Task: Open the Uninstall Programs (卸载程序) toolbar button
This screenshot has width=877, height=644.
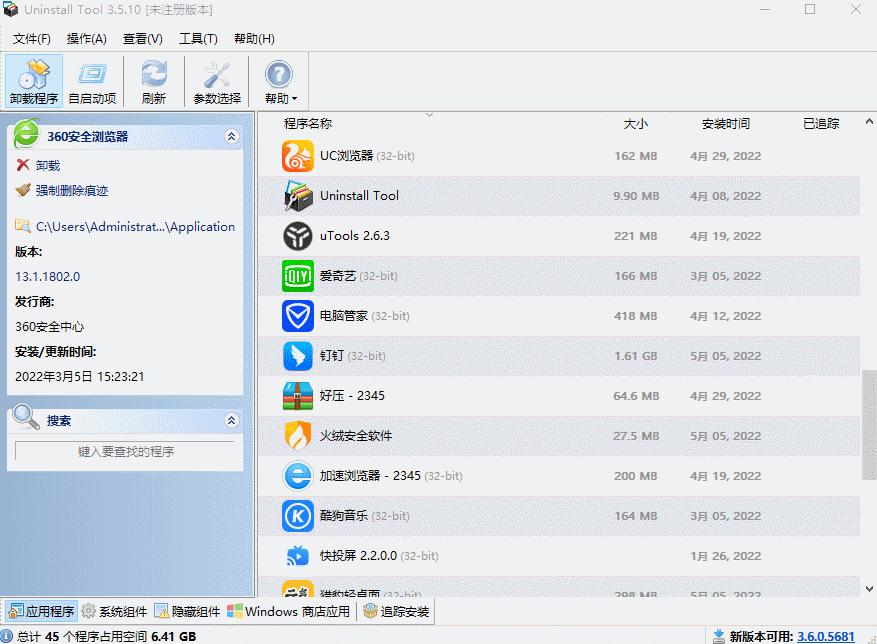Action: pyautogui.click(x=34, y=82)
